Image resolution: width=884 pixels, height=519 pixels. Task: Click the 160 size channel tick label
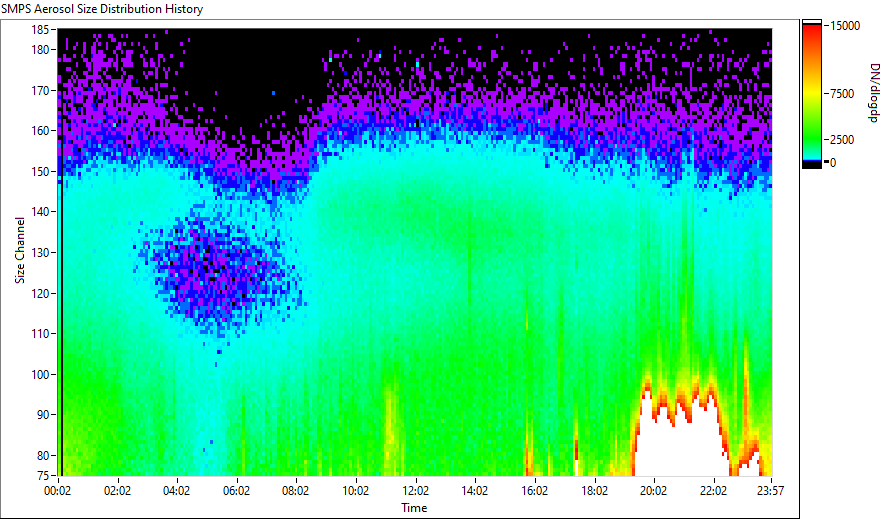(x=42, y=131)
